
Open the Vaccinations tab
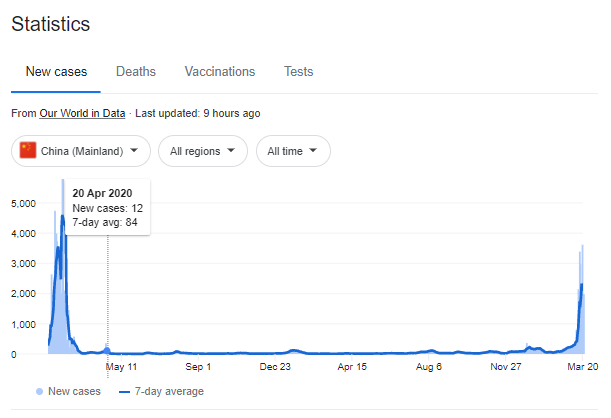tap(219, 72)
